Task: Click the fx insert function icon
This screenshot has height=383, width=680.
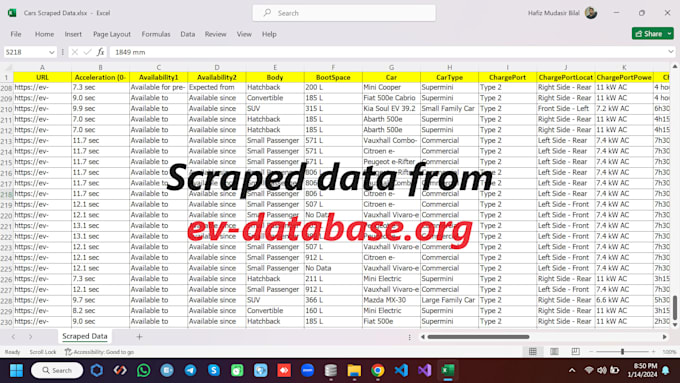Action: (x=101, y=52)
